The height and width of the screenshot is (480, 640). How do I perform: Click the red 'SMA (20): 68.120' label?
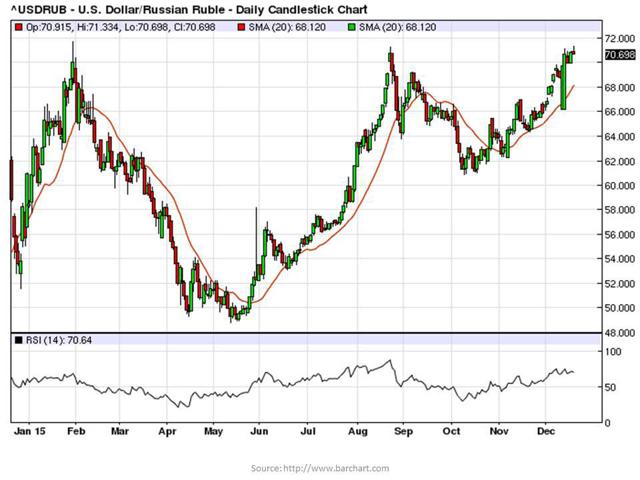287,27
